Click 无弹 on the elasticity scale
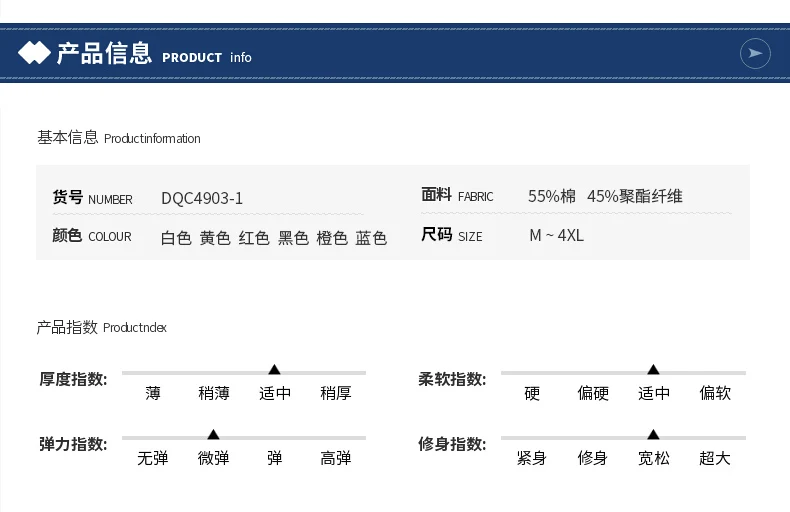The width and height of the screenshot is (790, 512). (153, 458)
